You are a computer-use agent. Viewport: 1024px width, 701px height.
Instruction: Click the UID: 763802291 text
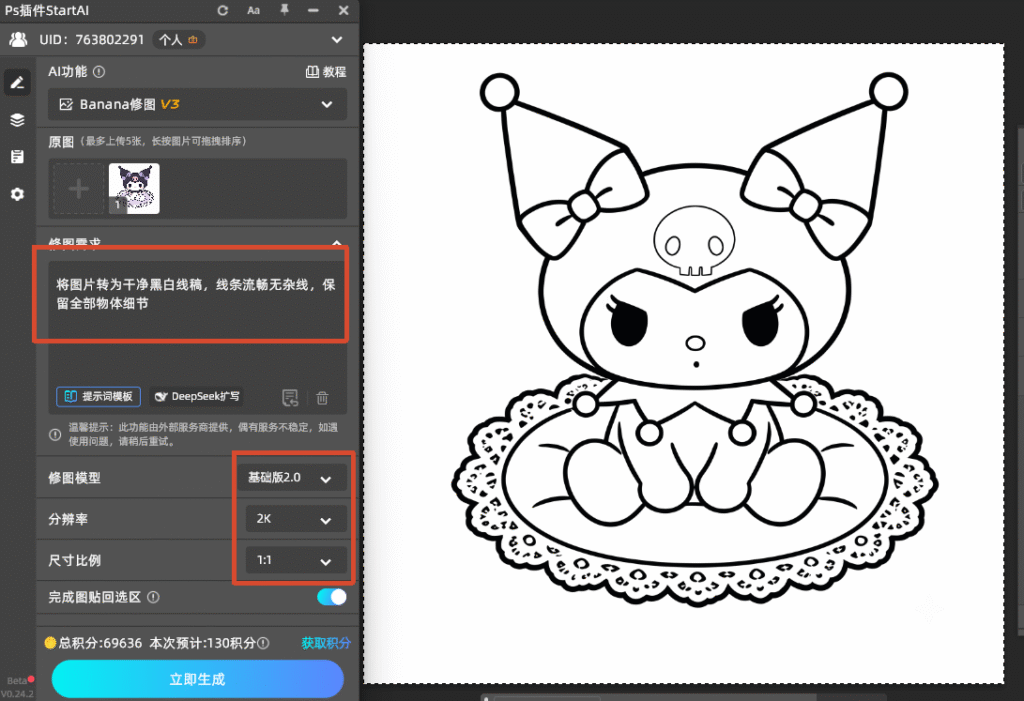(x=91, y=40)
